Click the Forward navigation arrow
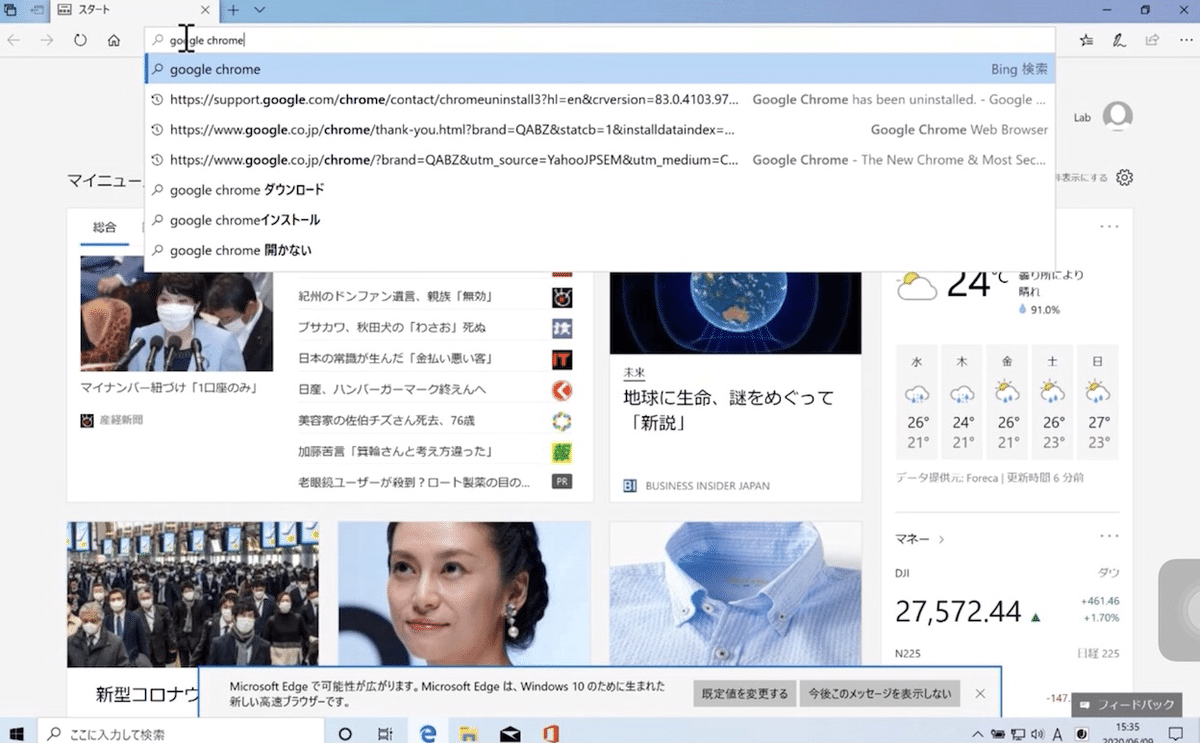The width and height of the screenshot is (1200, 743). (47, 40)
